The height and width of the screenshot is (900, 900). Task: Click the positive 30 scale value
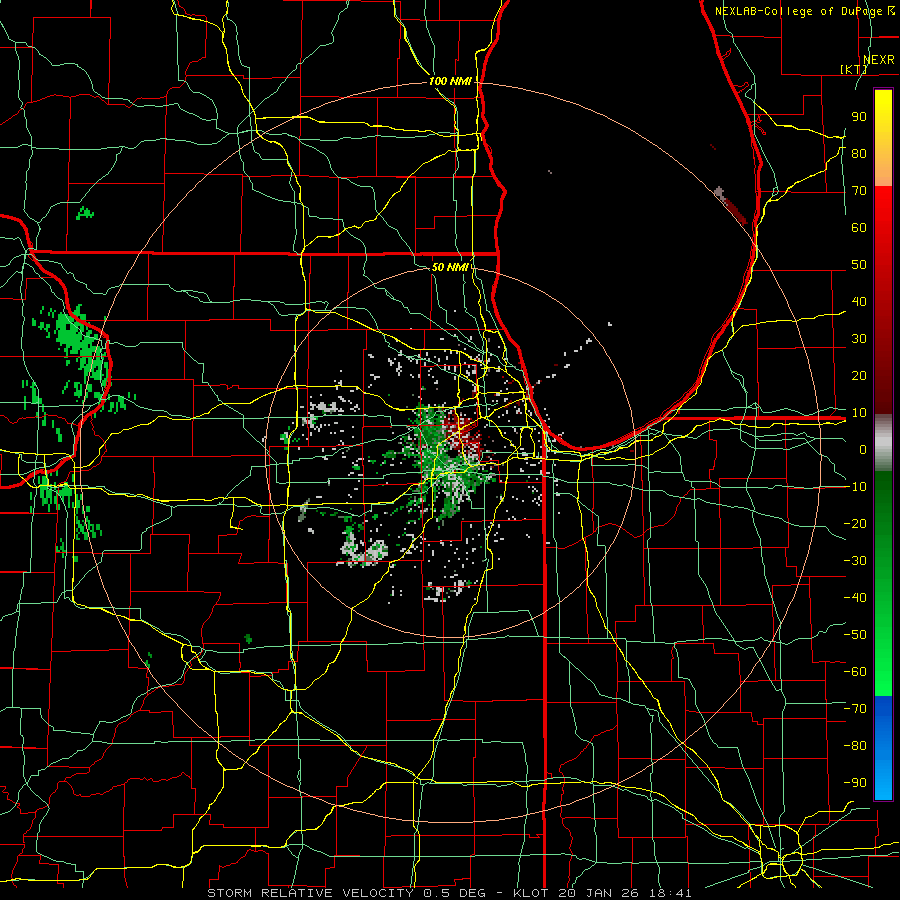coord(859,339)
